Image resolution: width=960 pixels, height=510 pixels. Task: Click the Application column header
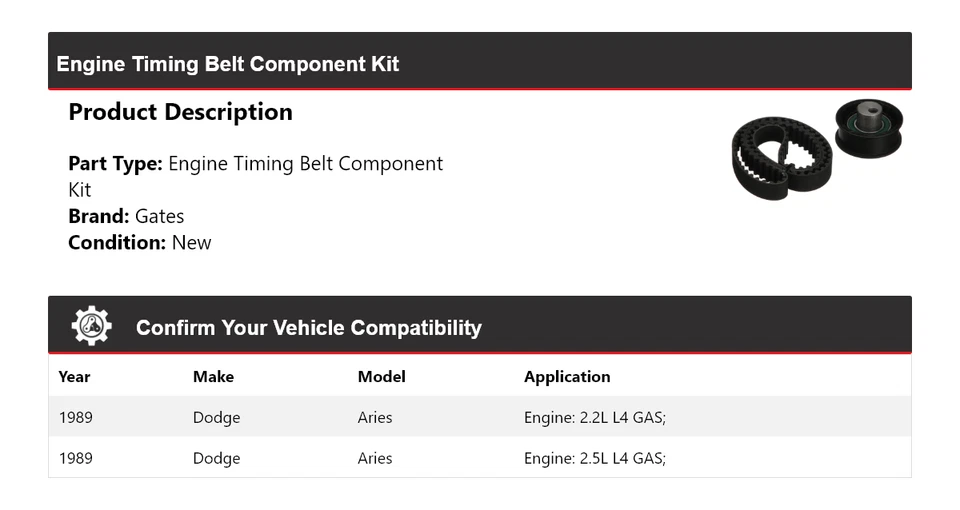[566, 377]
